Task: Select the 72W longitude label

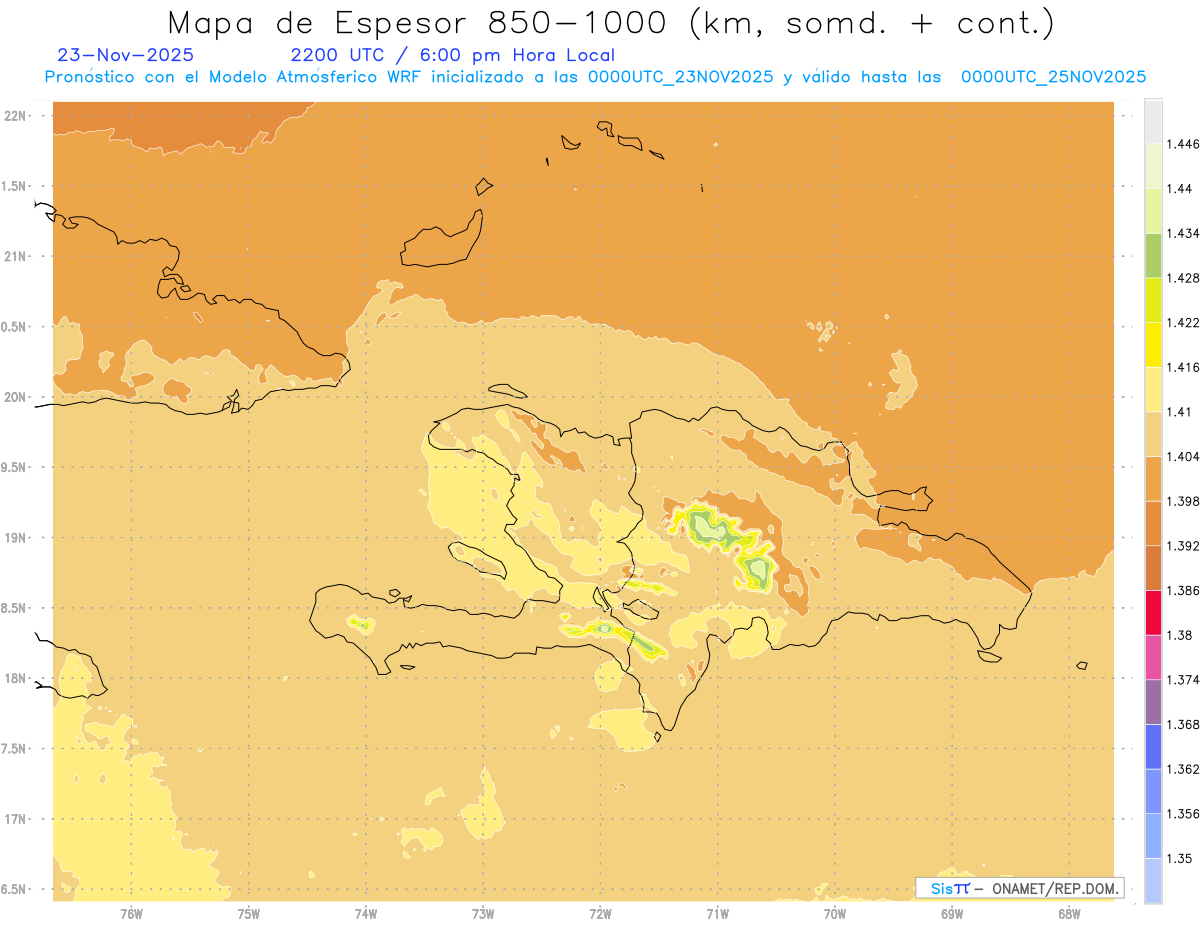Action: [x=600, y=914]
